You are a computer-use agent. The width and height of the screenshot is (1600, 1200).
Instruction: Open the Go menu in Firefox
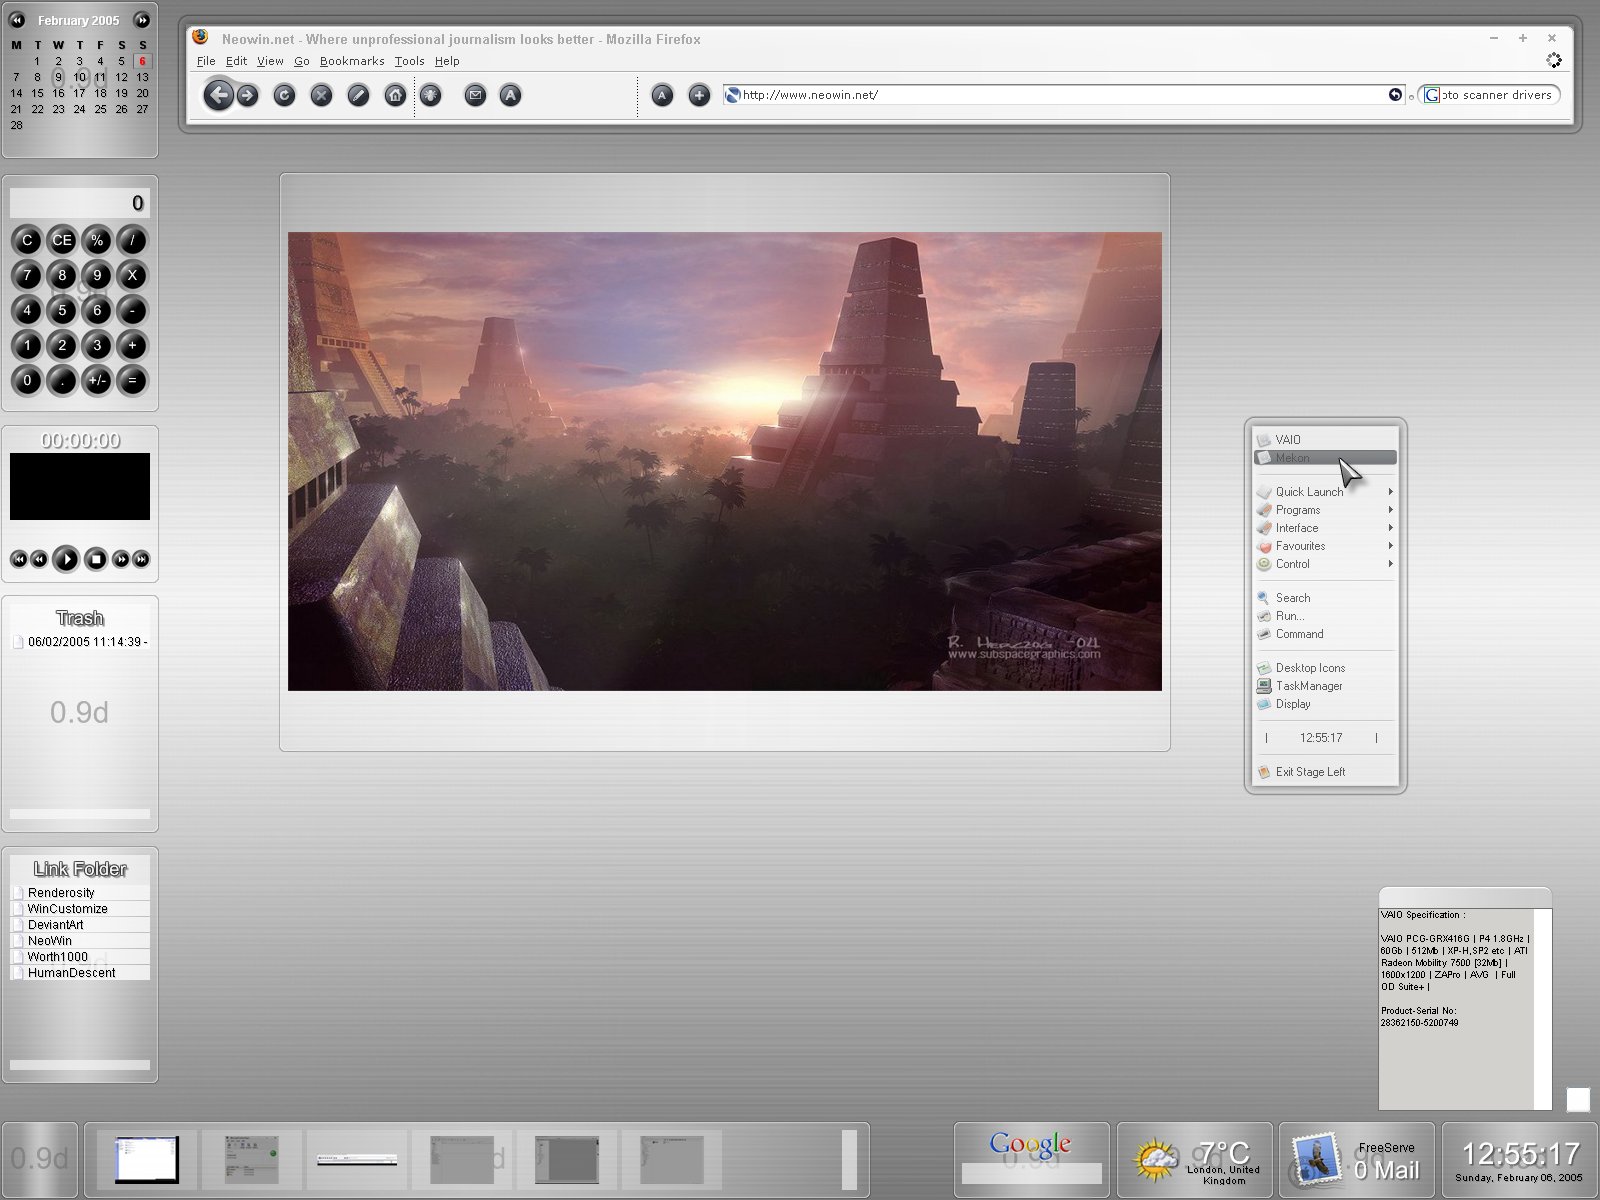click(301, 61)
